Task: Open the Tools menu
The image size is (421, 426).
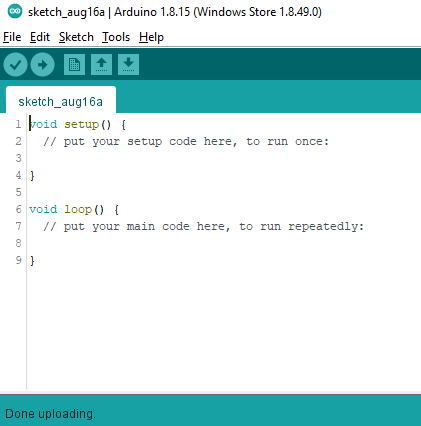Action: tap(116, 37)
